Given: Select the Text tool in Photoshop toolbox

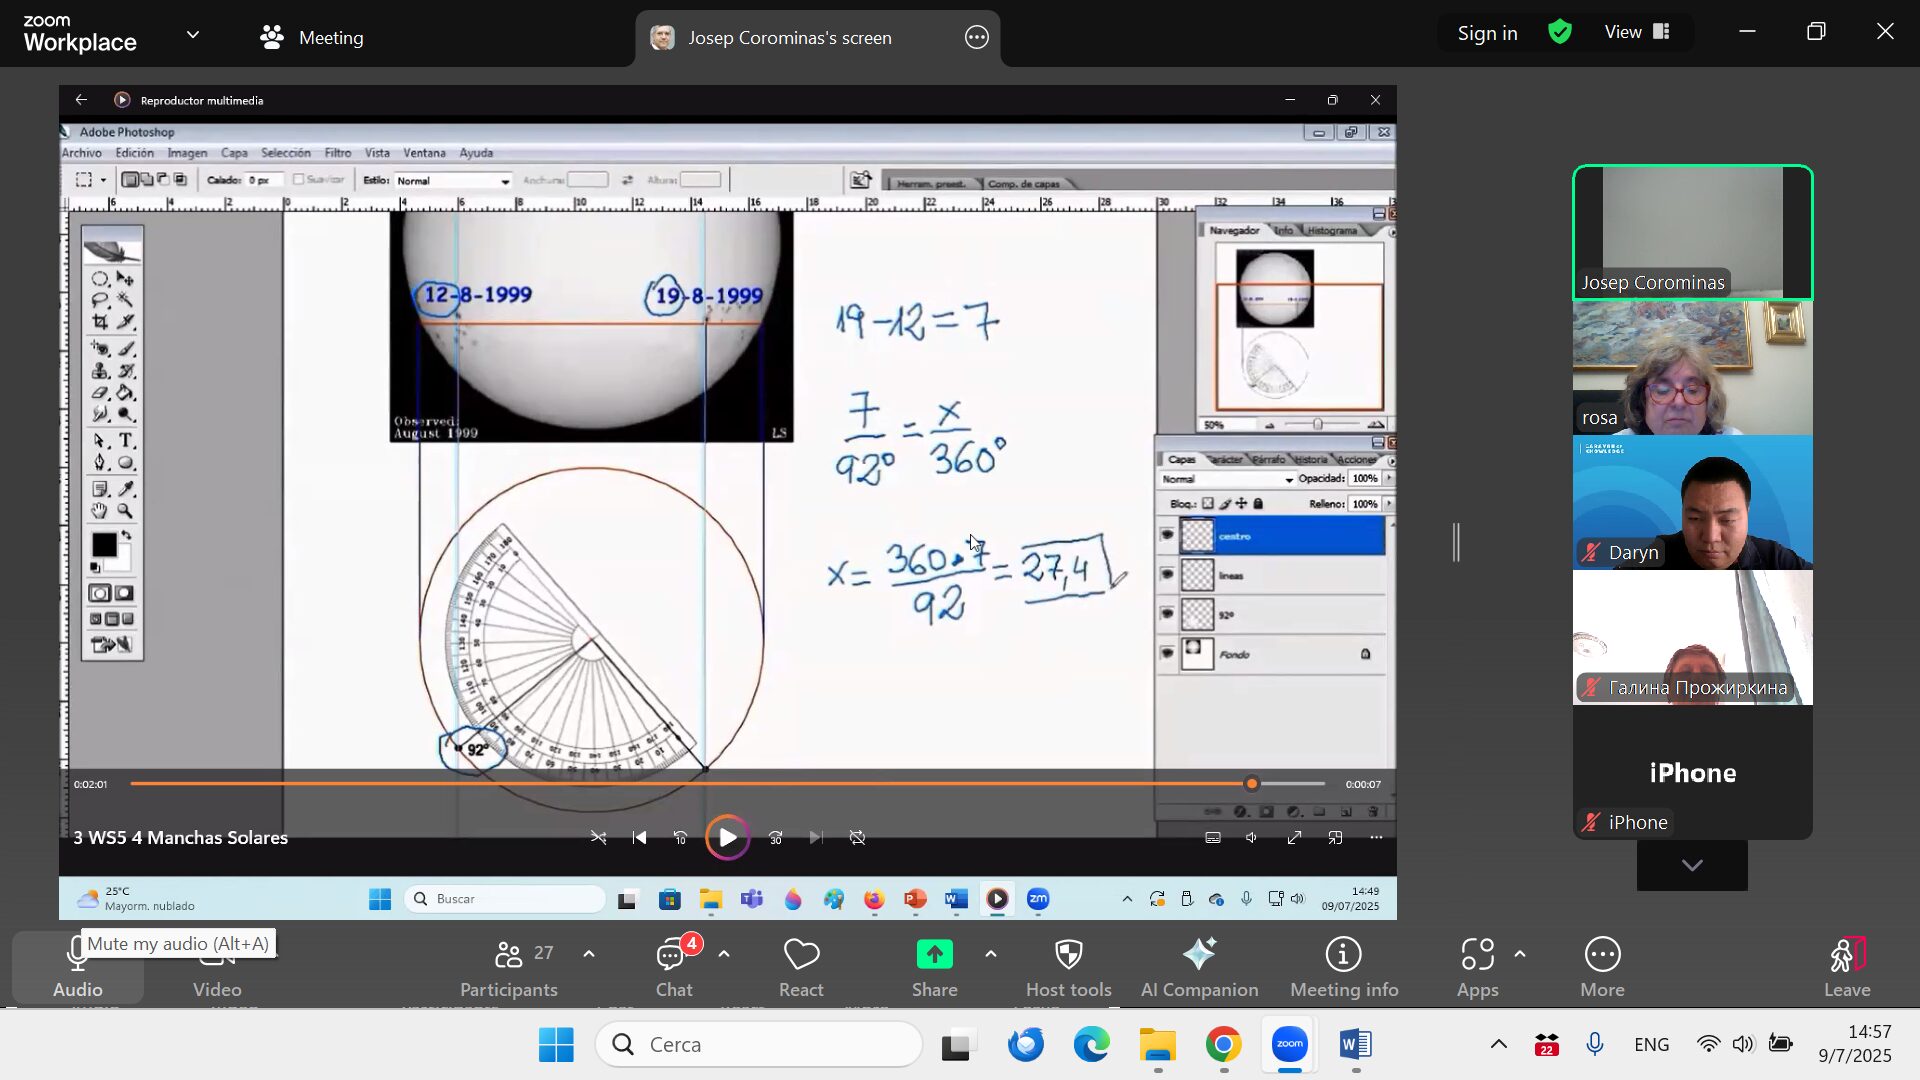Looking at the screenshot, I should tap(126, 441).
